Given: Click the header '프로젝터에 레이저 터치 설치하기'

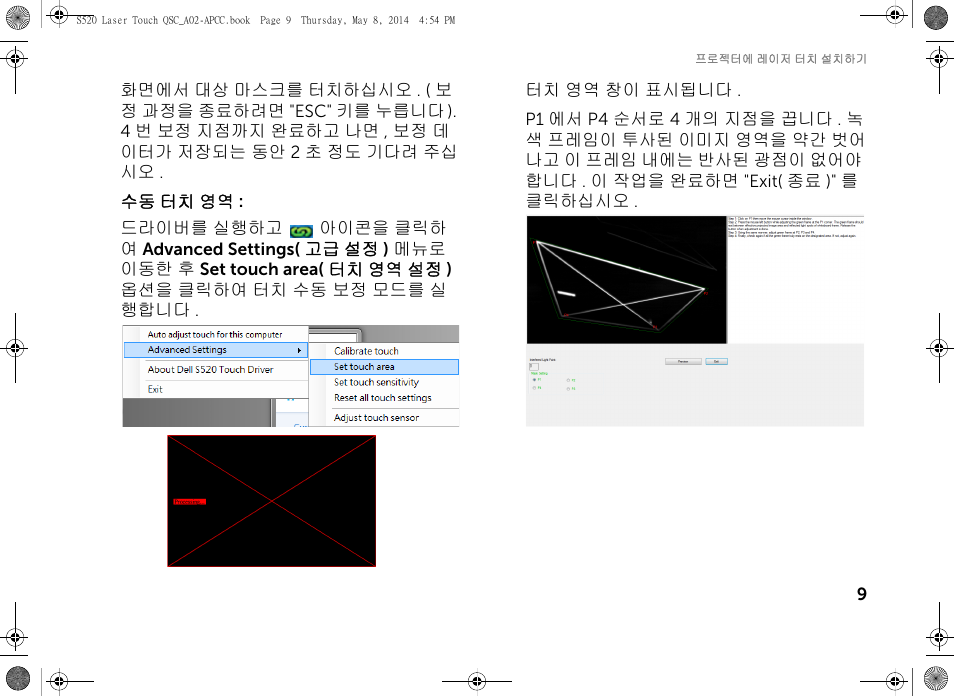Looking at the screenshot, I should point(781,59).
